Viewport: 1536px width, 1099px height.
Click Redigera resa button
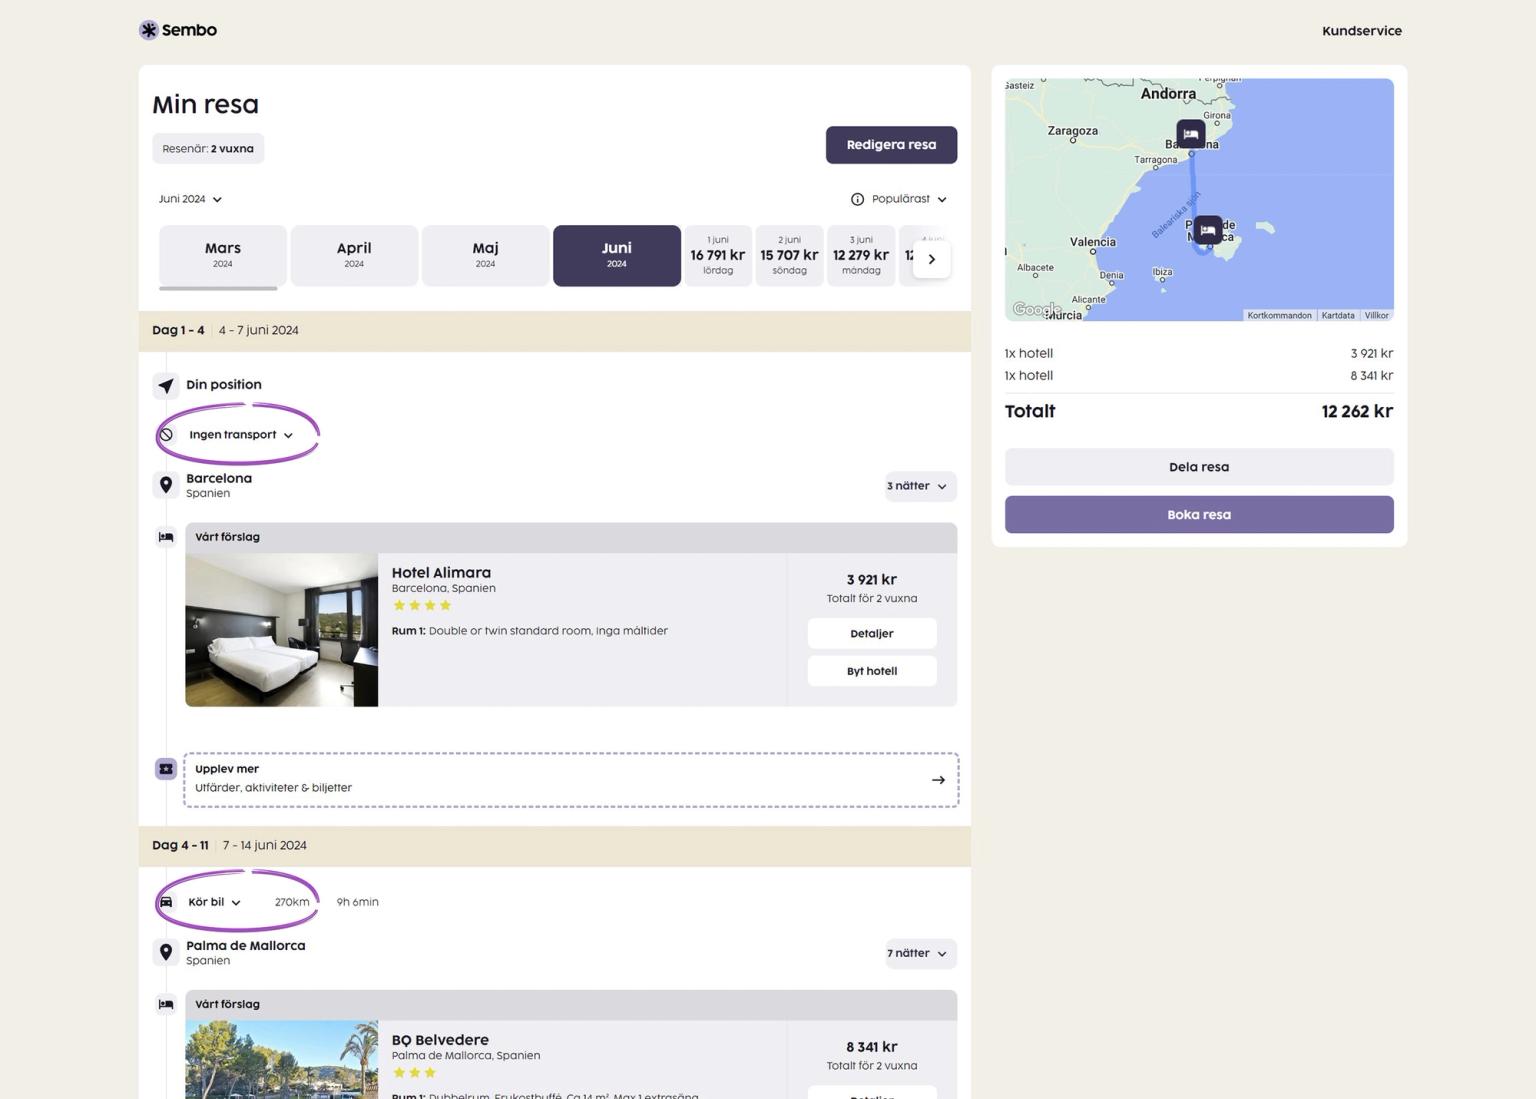tap(891, 145)
